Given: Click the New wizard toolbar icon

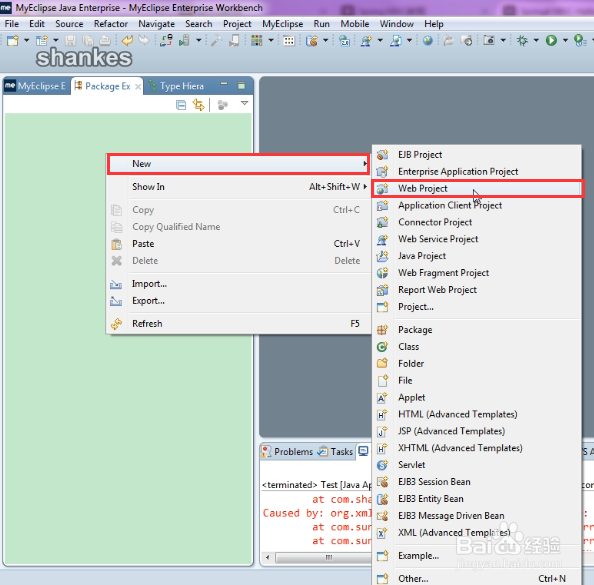Looking at the screenshot, I should click(x=13, y=40).
